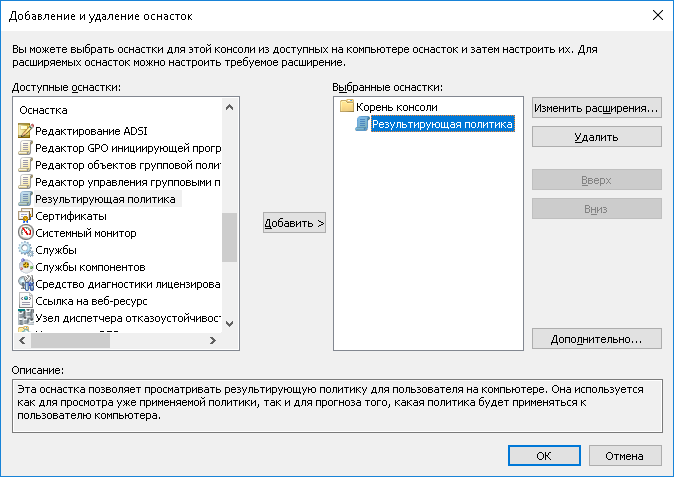Open Изменить расширения dialog
674x477 pixels.
pyautogui.click(x=596, y=108)
